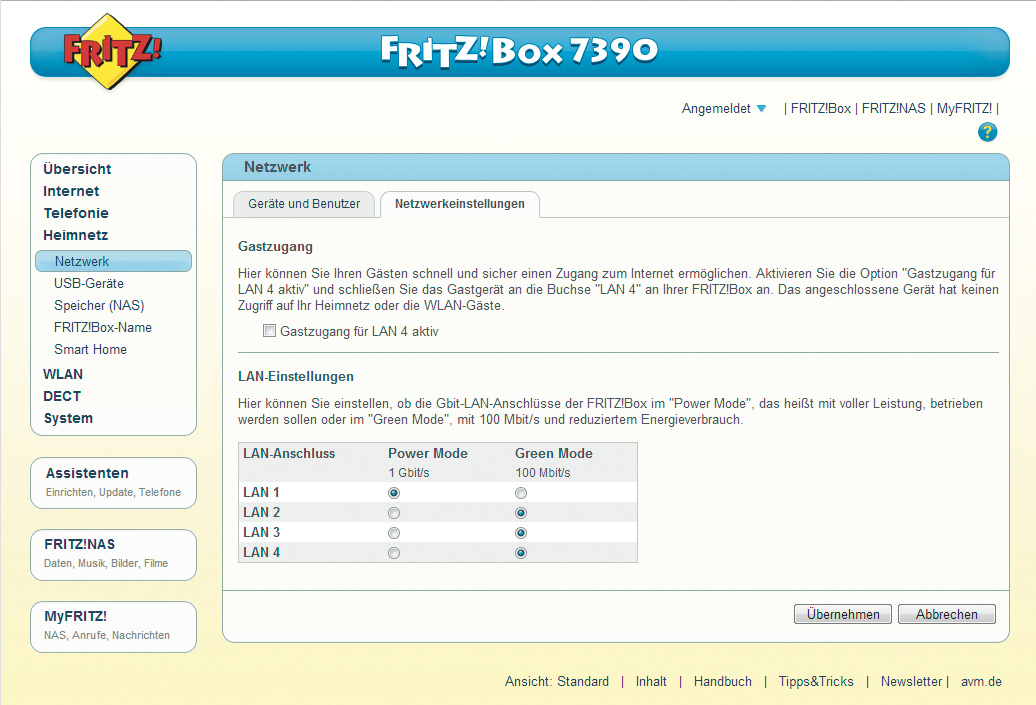The height and width of the screenshot is (705, 1036).
Task: Enable Gastzugang für LAN 4 aktiv checkbox
Action: [269, 331]
